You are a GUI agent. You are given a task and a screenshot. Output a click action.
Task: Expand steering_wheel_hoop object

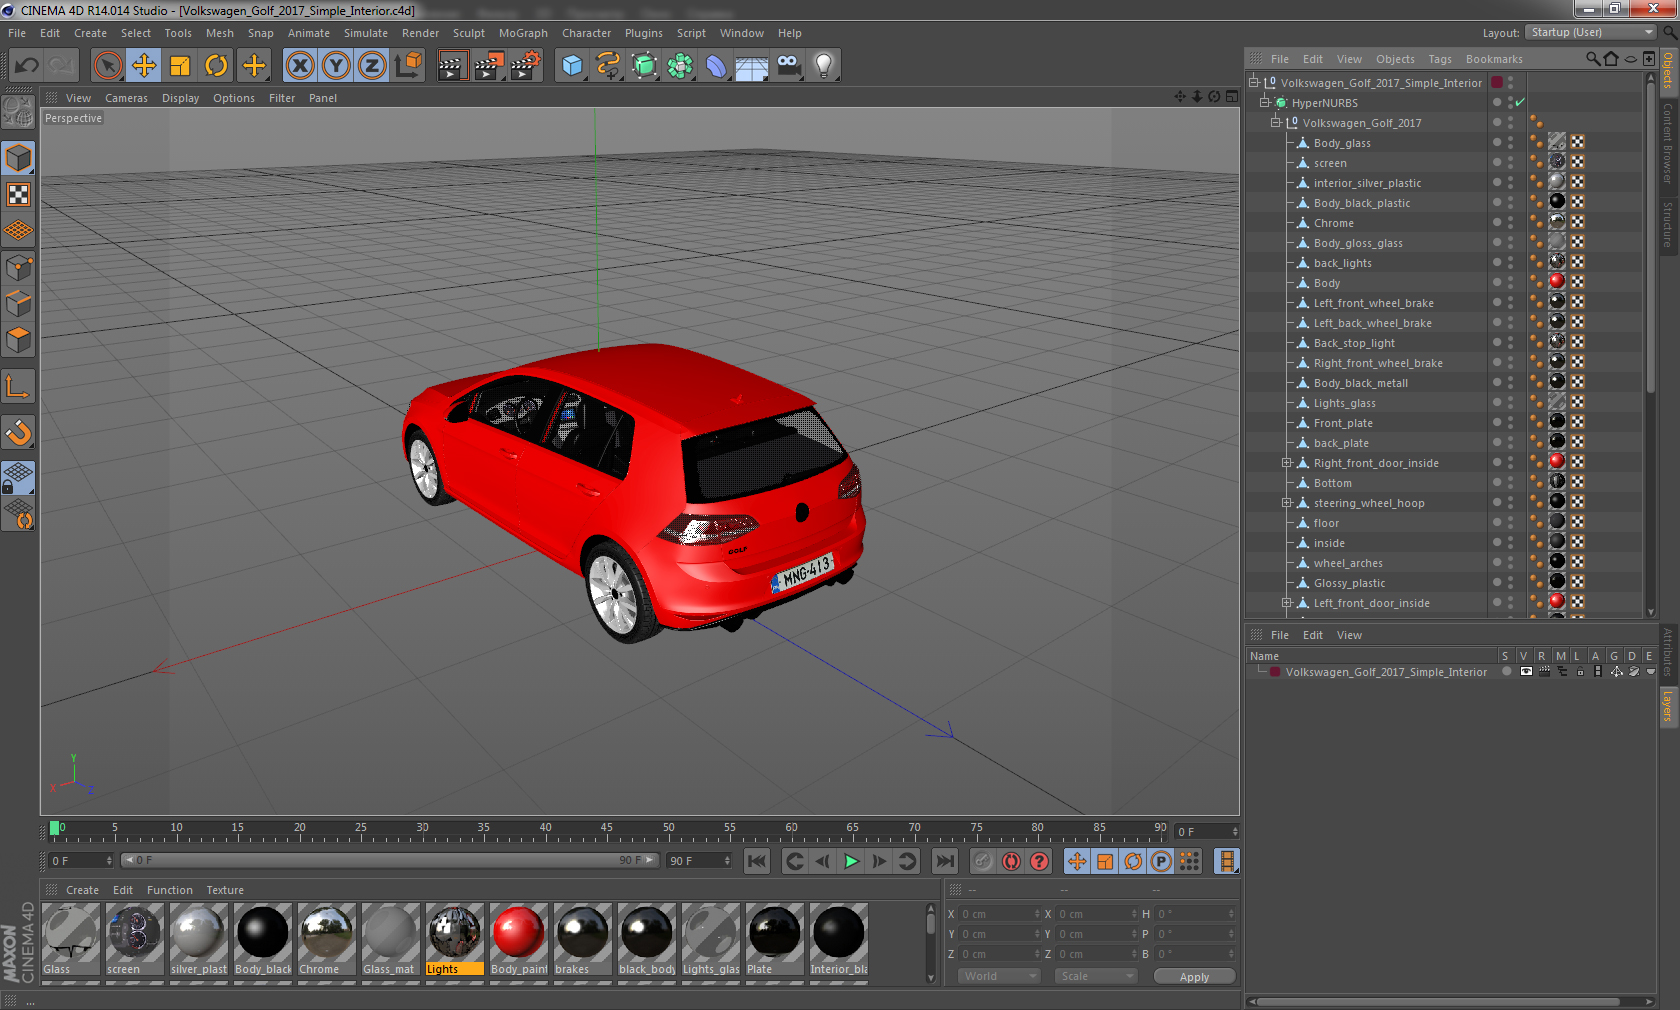click(1287, 503)
